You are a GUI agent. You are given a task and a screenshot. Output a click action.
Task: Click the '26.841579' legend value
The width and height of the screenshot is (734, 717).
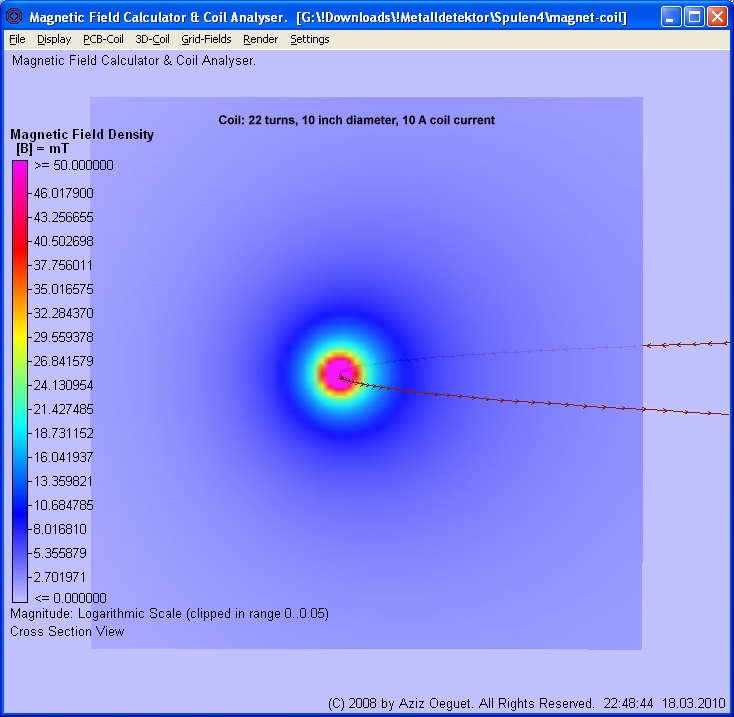coord(64,361)
